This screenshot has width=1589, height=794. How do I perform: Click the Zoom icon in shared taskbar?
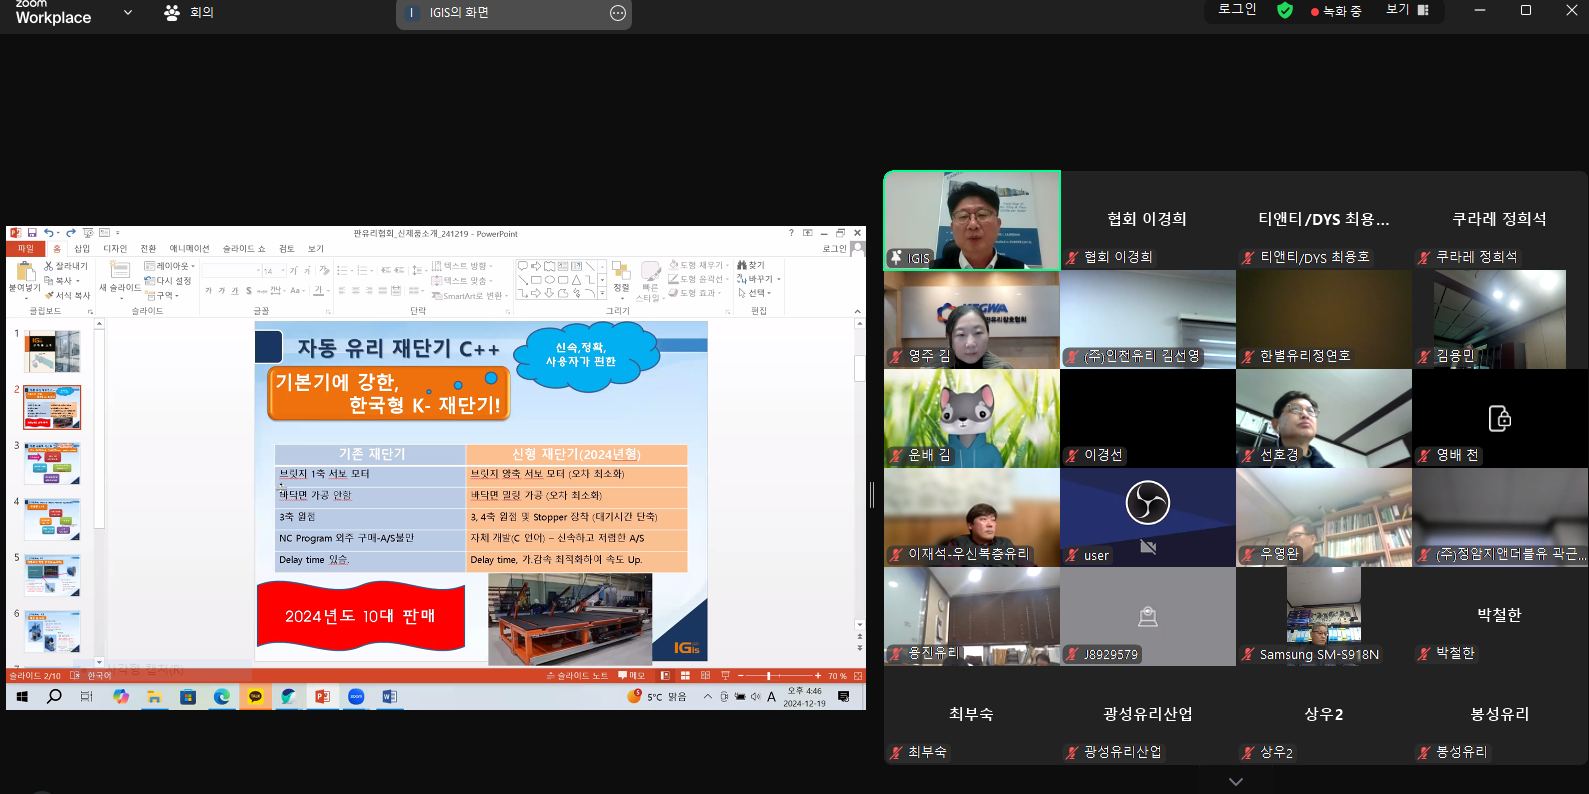(356, 697)
